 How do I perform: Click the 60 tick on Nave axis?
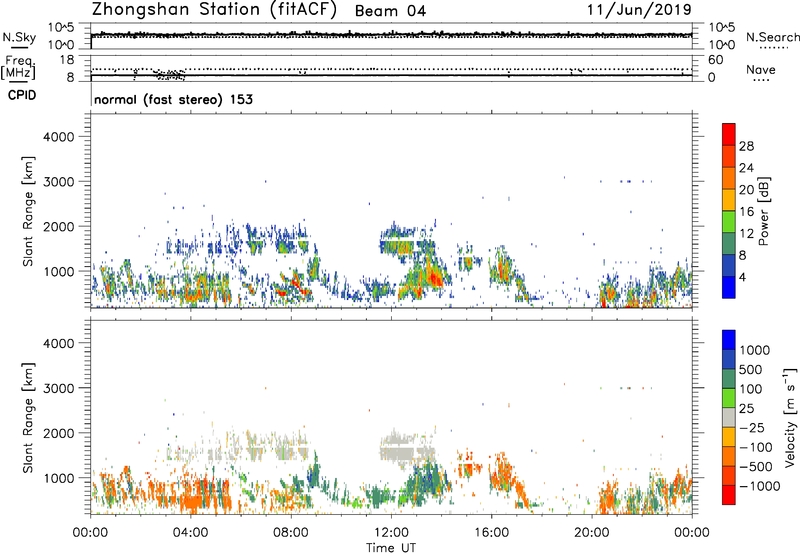coord(715,60)
